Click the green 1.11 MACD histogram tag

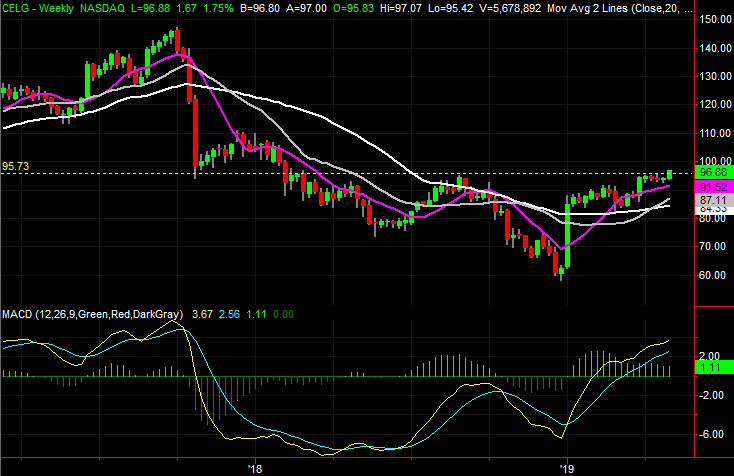tap(713, 369)
